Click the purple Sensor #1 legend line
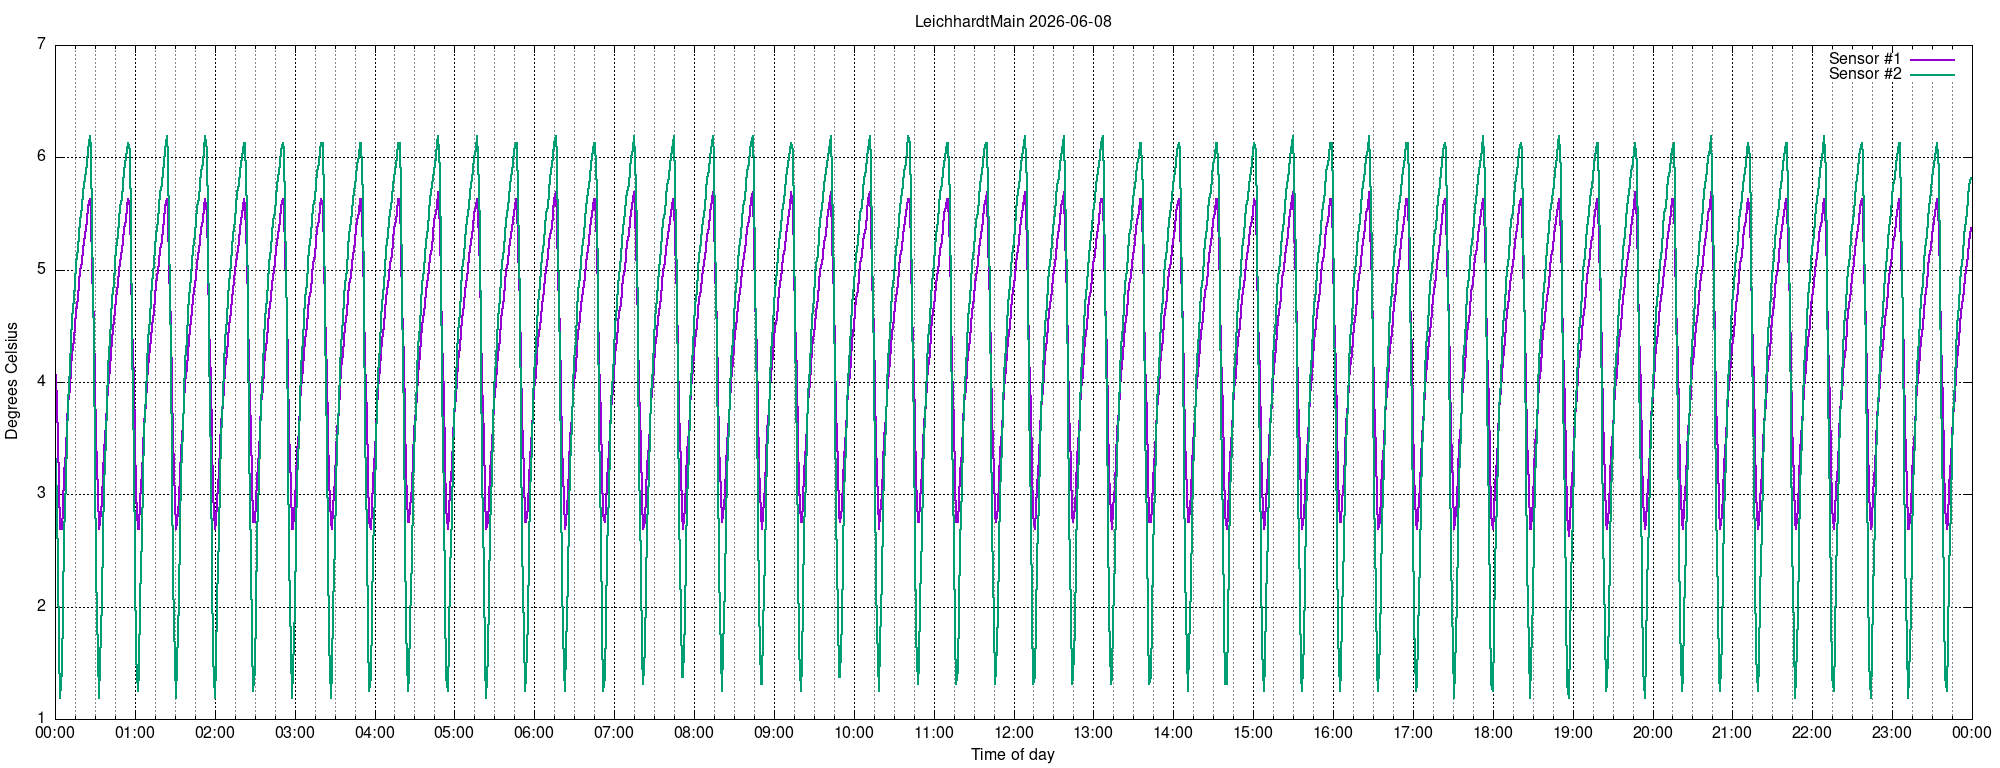Viewport: 2000px width, 768px height. click(x=1932, y=59)
